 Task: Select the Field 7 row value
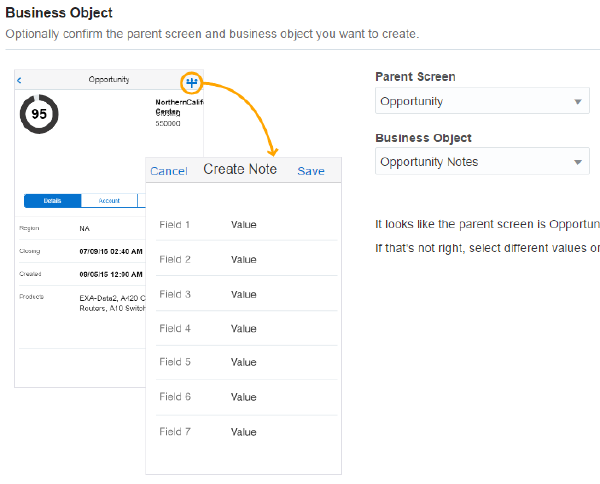pyautogui.click(x=244, y=432)
